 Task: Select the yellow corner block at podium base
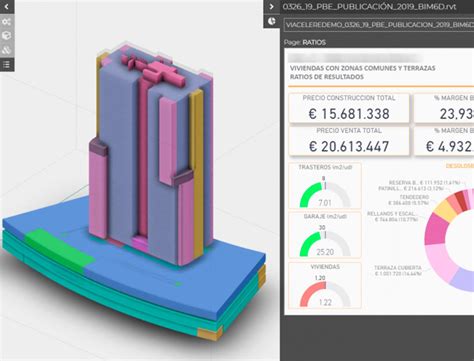[x=210, y=333]
